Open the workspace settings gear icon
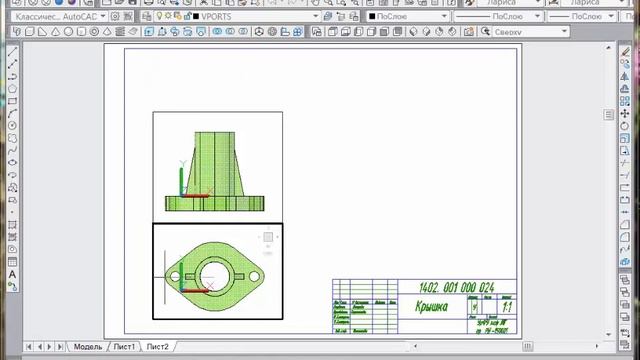Viewport: 640px width, 360px height. (116, 17)
